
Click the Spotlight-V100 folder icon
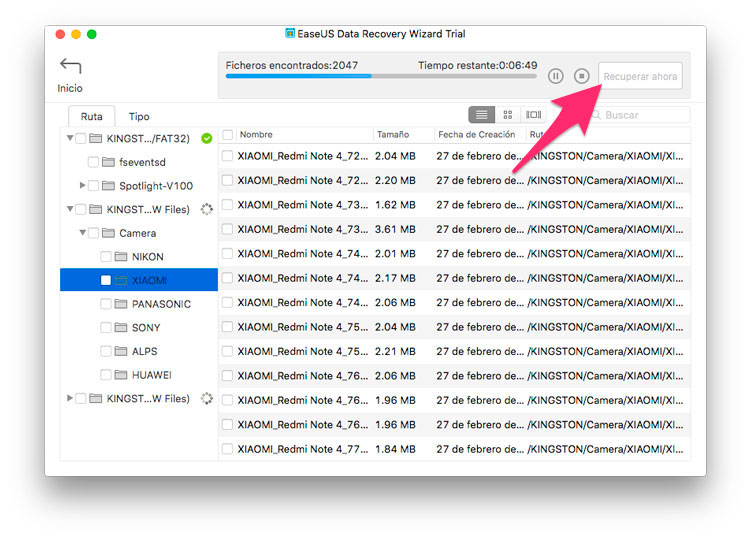click(x=109, y=186)
